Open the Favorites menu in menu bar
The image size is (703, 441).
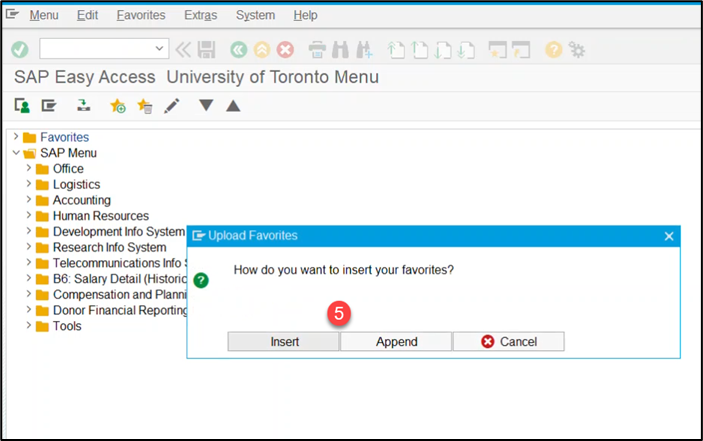(x=141, y=15)
